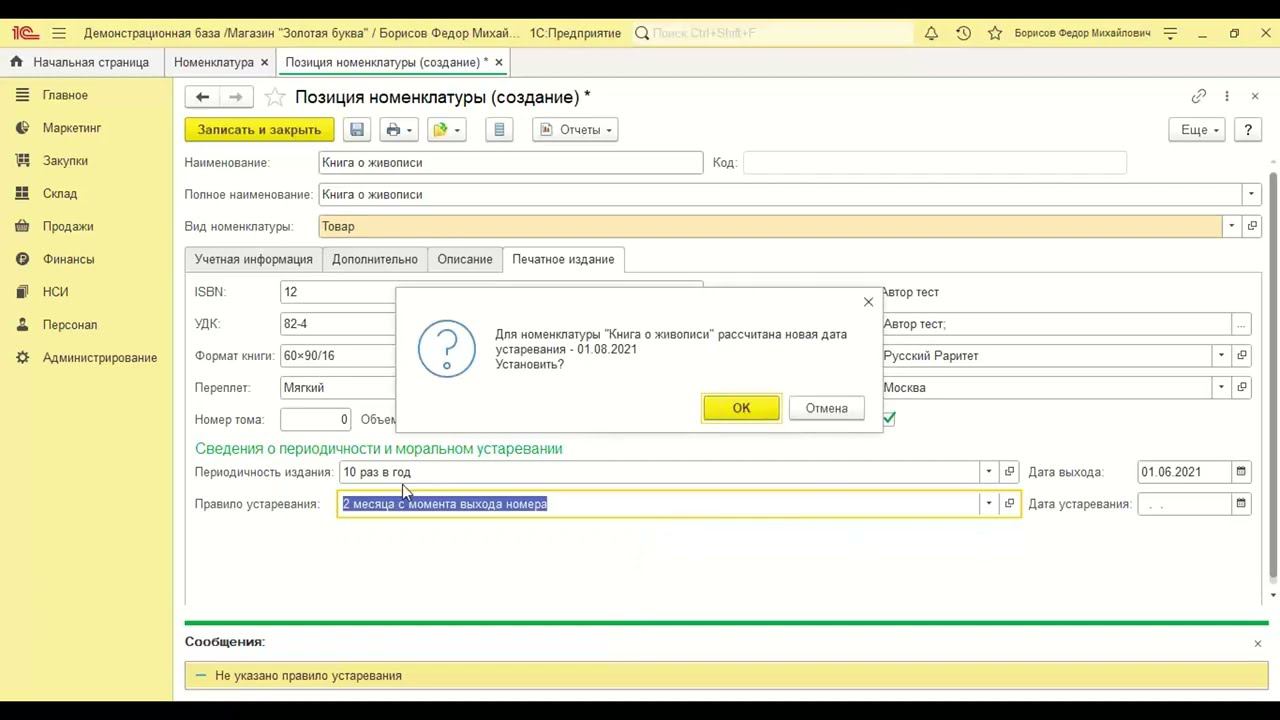The width and height of the screenshot is (1280, 720).
Task: Go forward with the right arrow
Action: 236,97
